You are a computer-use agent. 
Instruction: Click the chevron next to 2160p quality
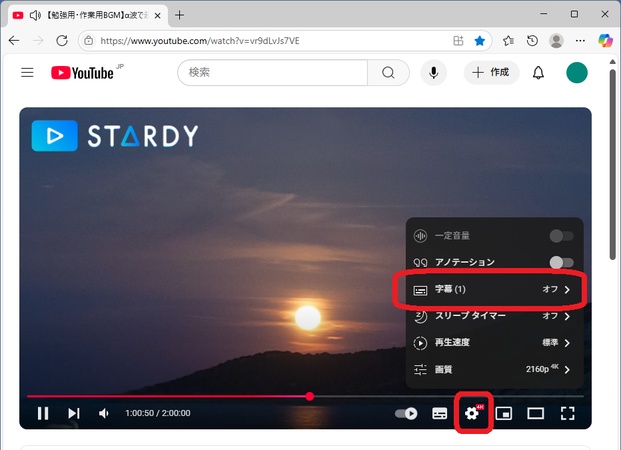click(567, 370)
